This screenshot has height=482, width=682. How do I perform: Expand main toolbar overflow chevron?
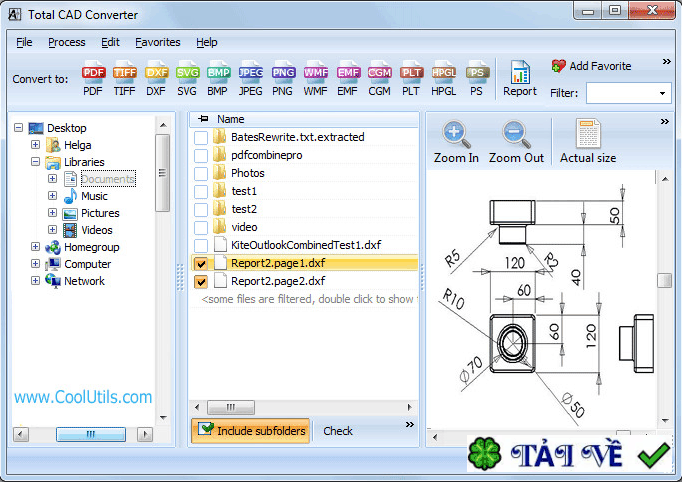tap(666, 62)
